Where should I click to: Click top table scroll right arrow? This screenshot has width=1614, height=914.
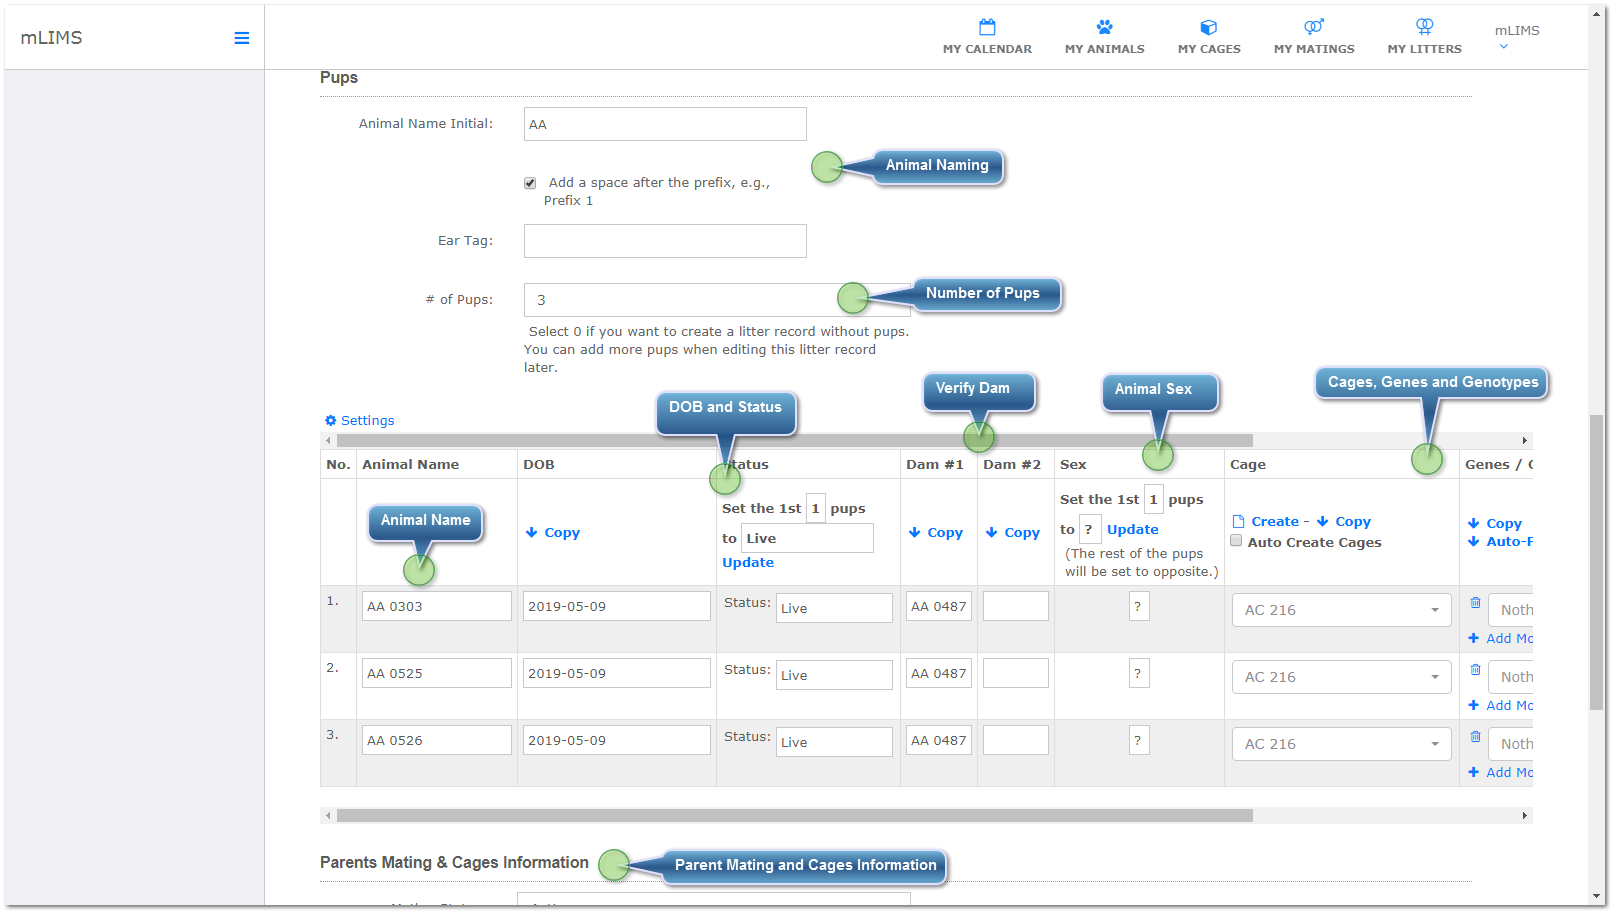pos(1525,441)
